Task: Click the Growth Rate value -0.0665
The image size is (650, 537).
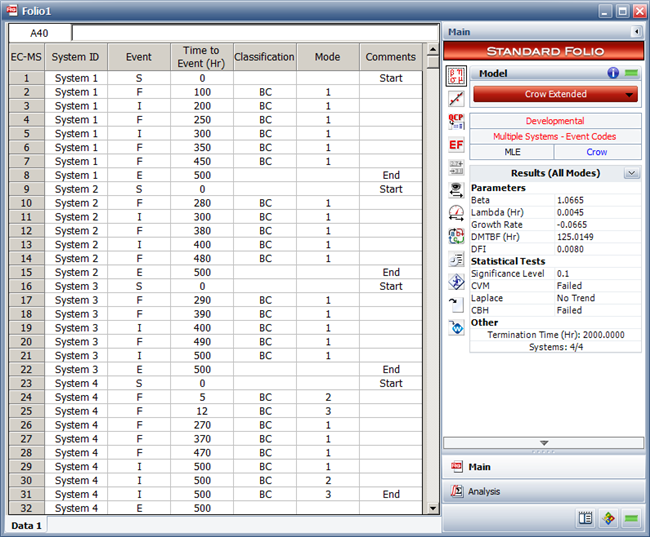Action: pos(572,225)
